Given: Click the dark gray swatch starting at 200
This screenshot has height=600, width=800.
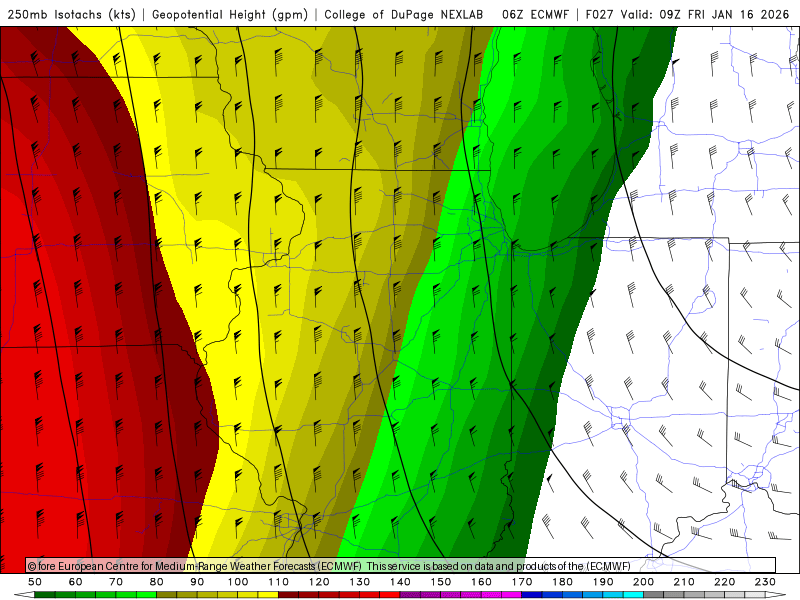Looking at the screenshot, I should click(654, 595).
